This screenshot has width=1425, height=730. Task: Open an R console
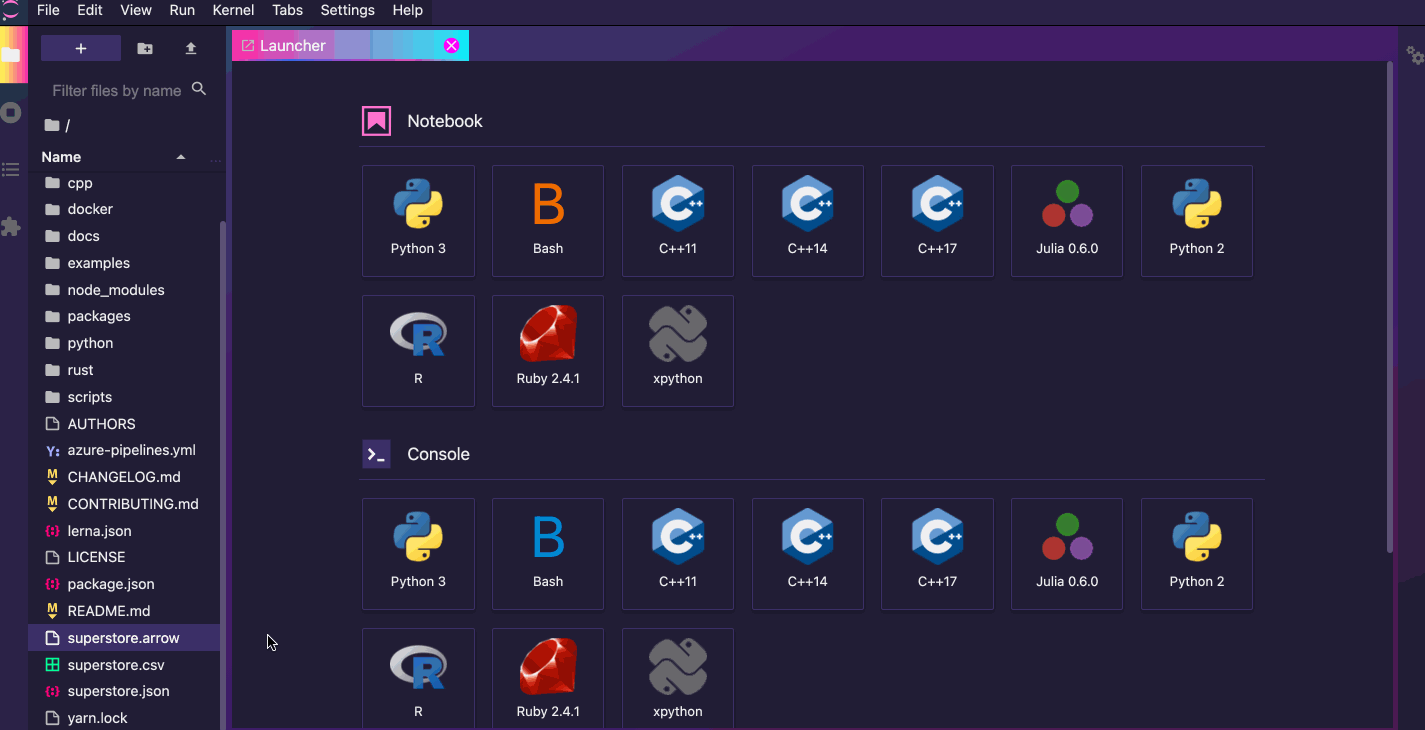click(418, 679)
